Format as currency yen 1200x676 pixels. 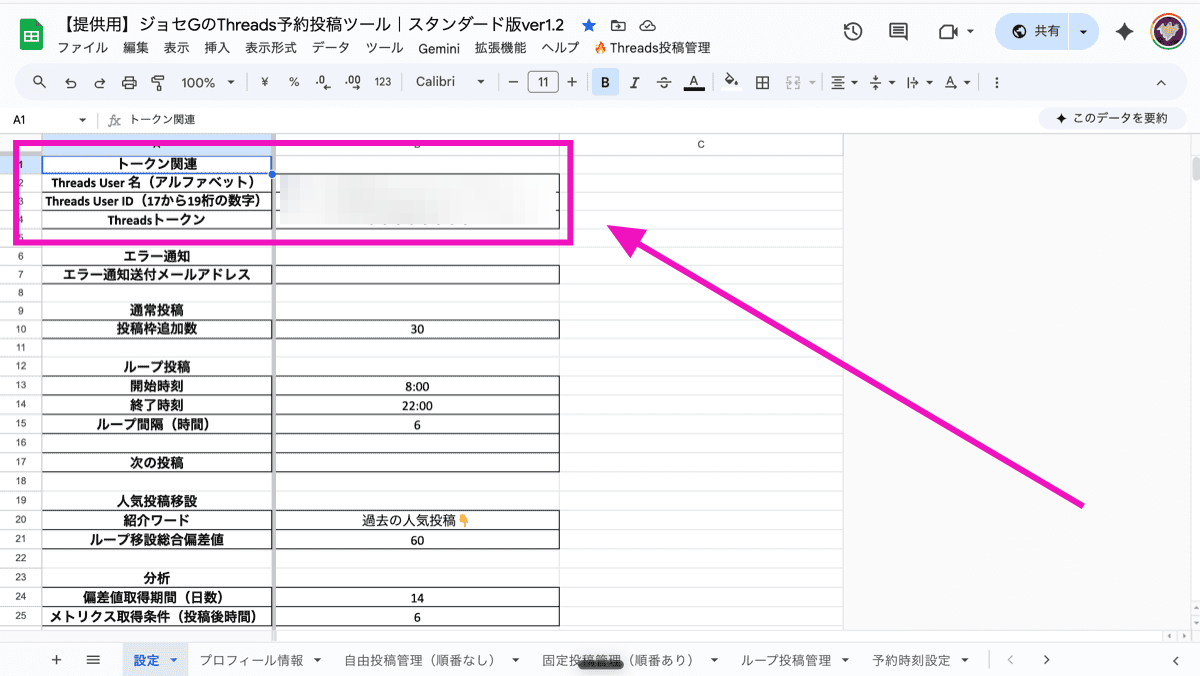264,82
